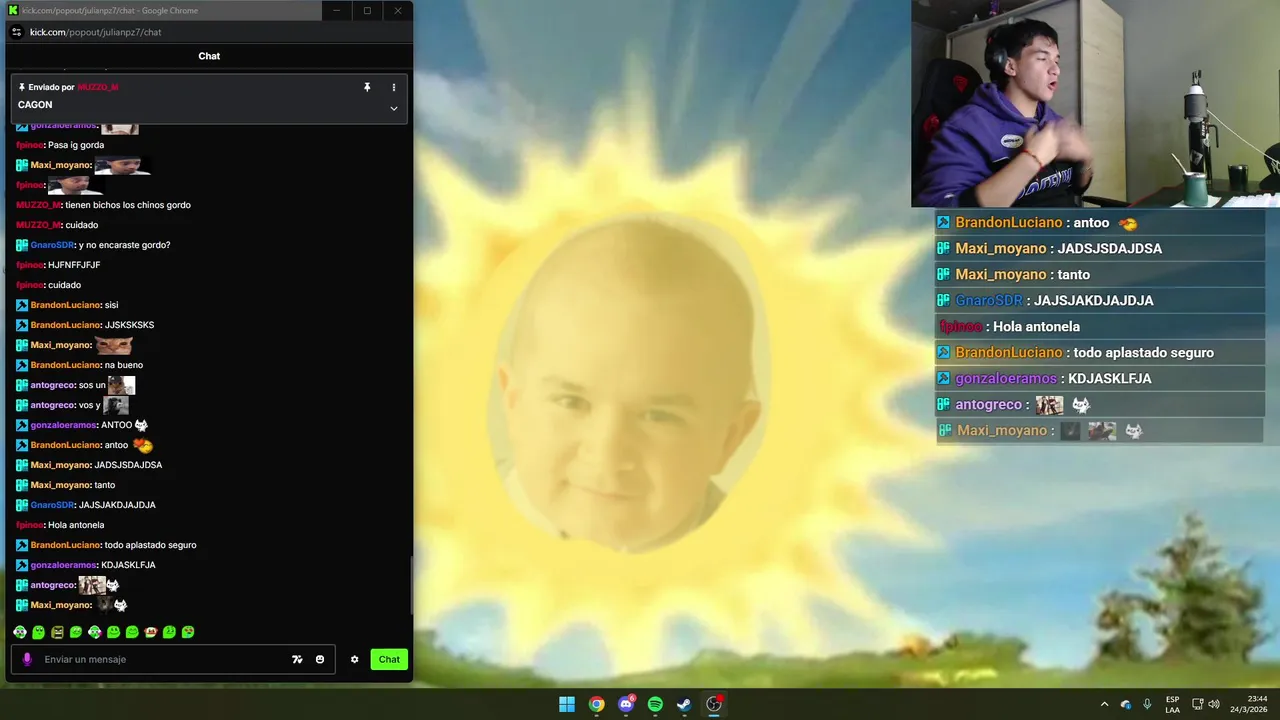Open GnaroSDR in 'y no encaraste gordo?' message
This screenshot has height=720, width=1280.
53,245
